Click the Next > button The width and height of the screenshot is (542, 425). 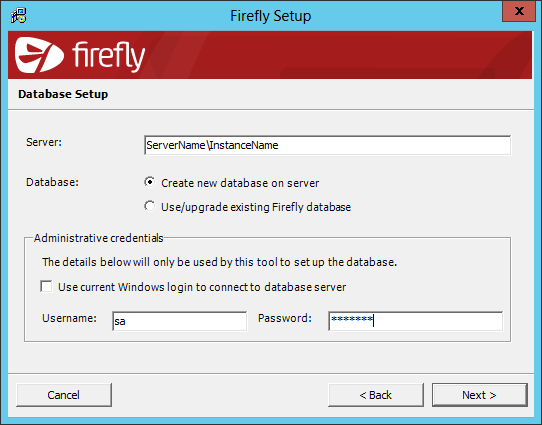479,395
